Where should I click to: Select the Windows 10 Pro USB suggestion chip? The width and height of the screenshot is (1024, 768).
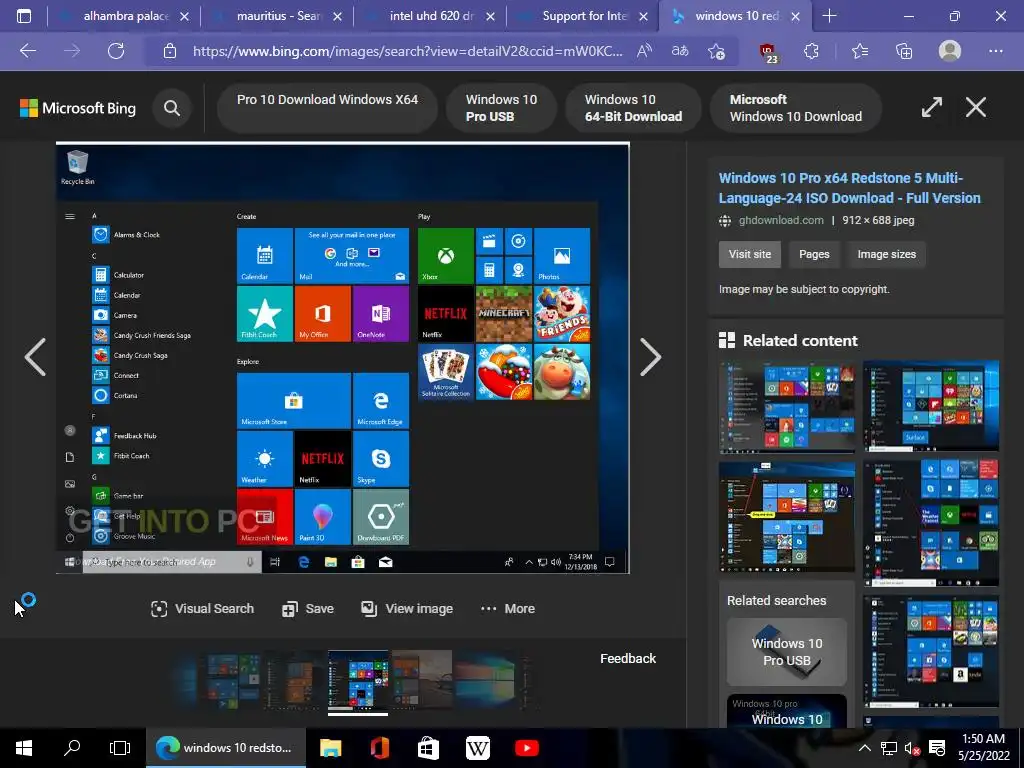(501, 108)
